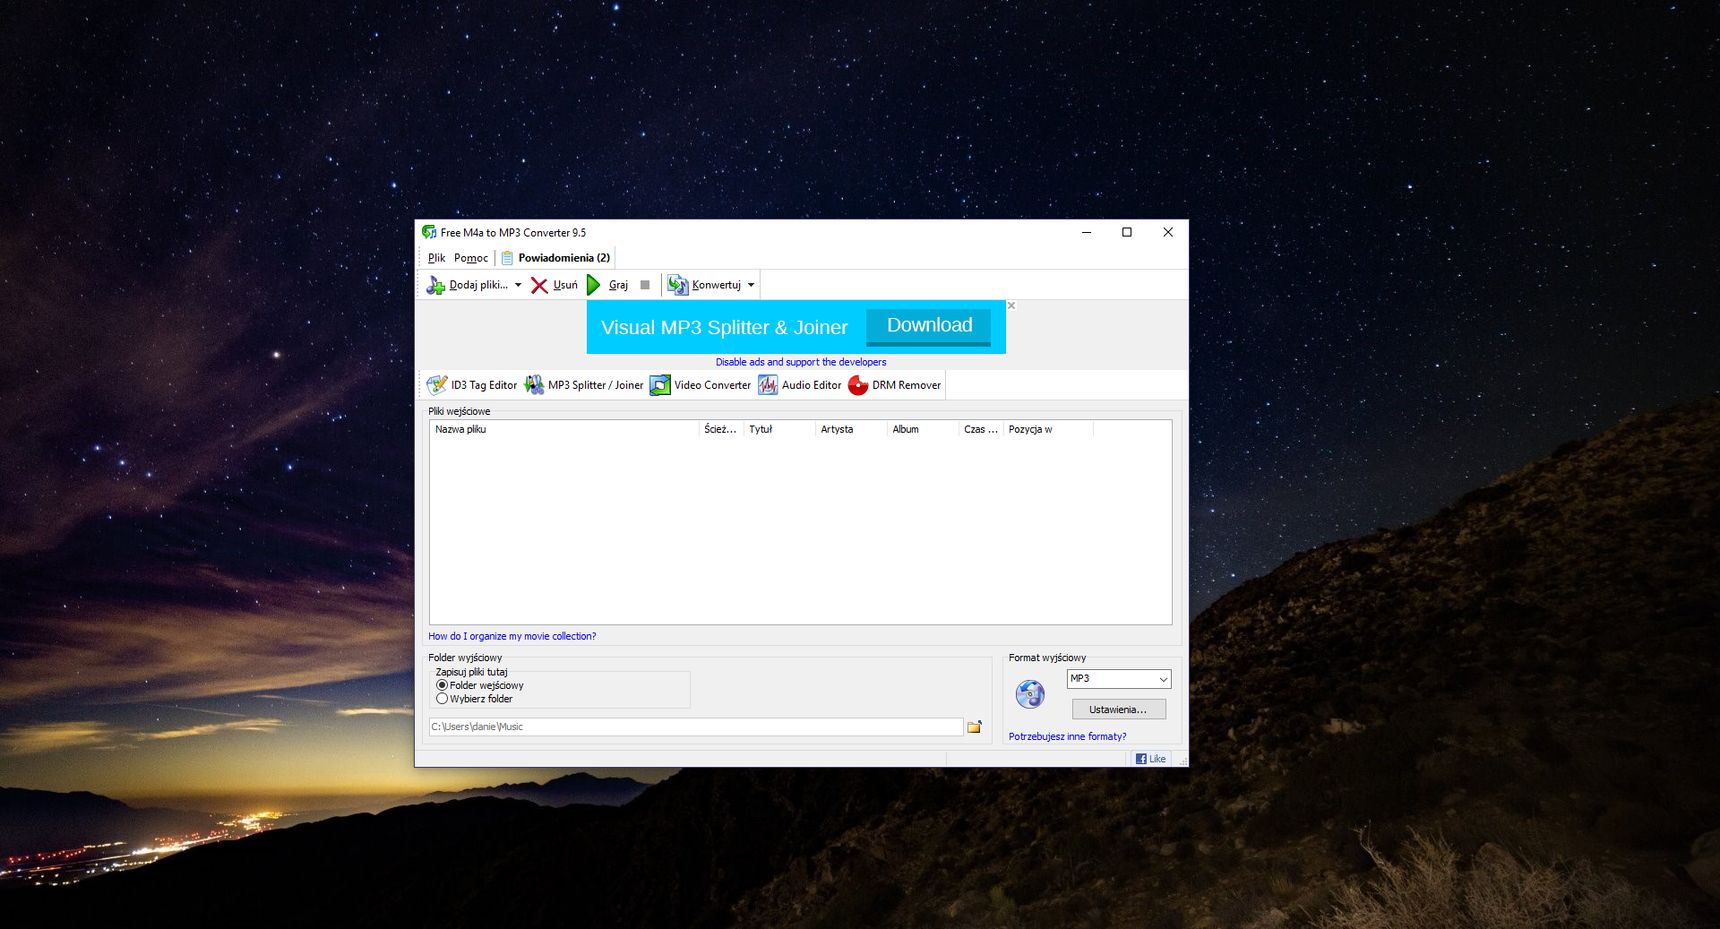The image size is (1720, 929).
Task: Click the Album column header
Action: 923,429
